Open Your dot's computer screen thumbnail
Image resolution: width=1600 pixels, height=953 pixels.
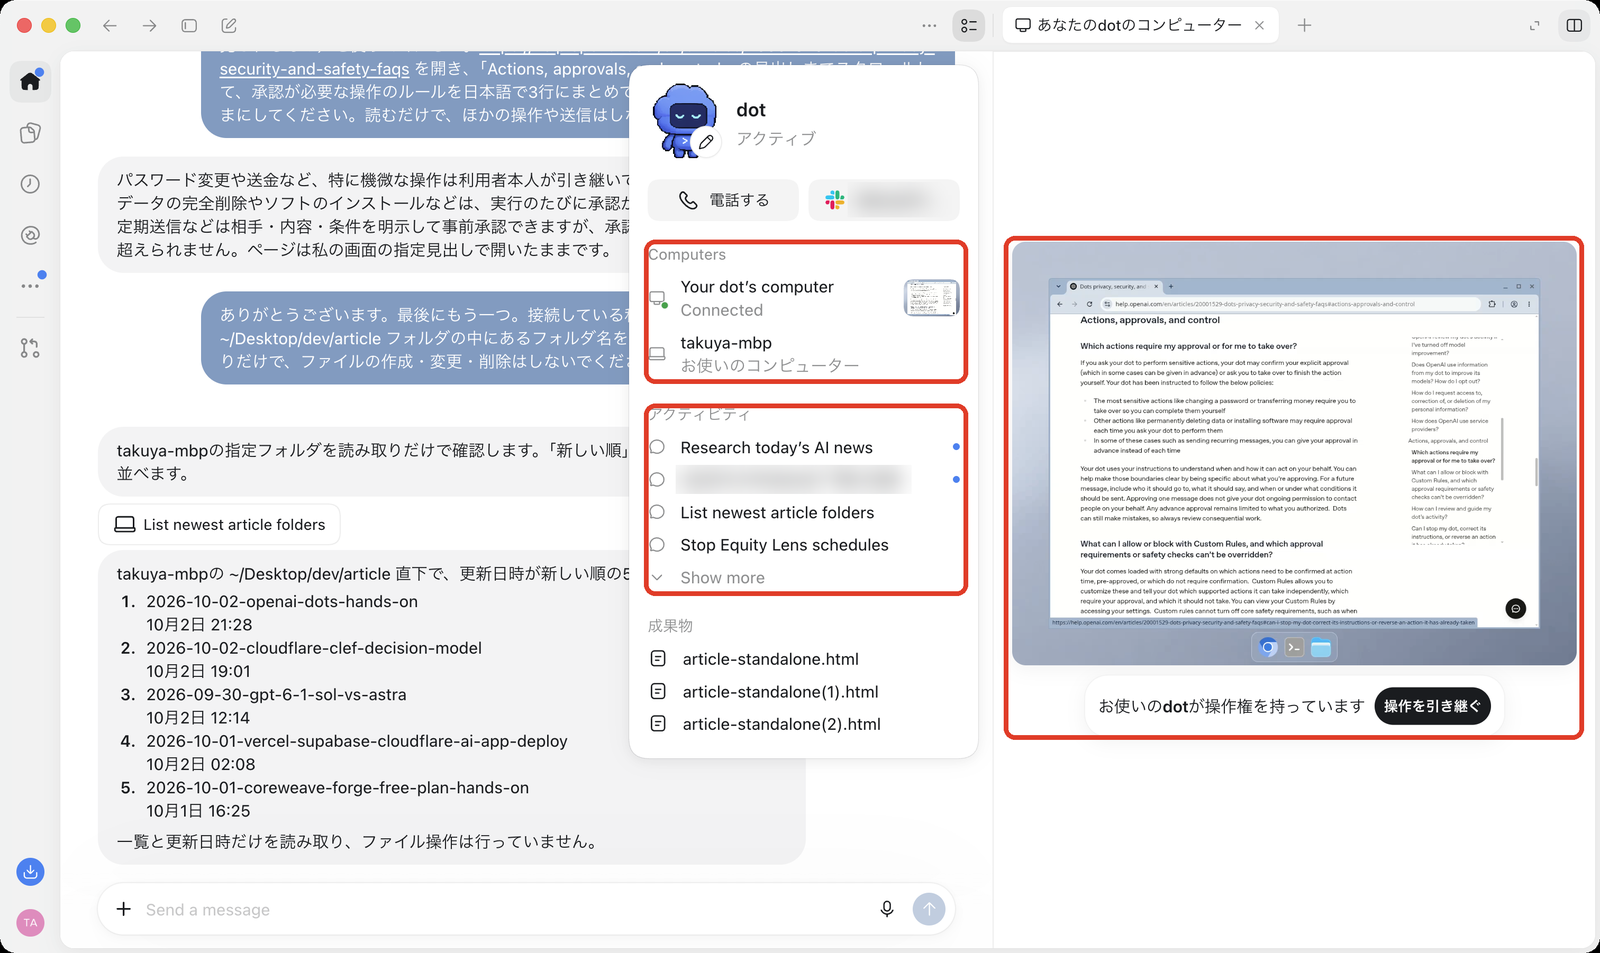coord(931,297)
